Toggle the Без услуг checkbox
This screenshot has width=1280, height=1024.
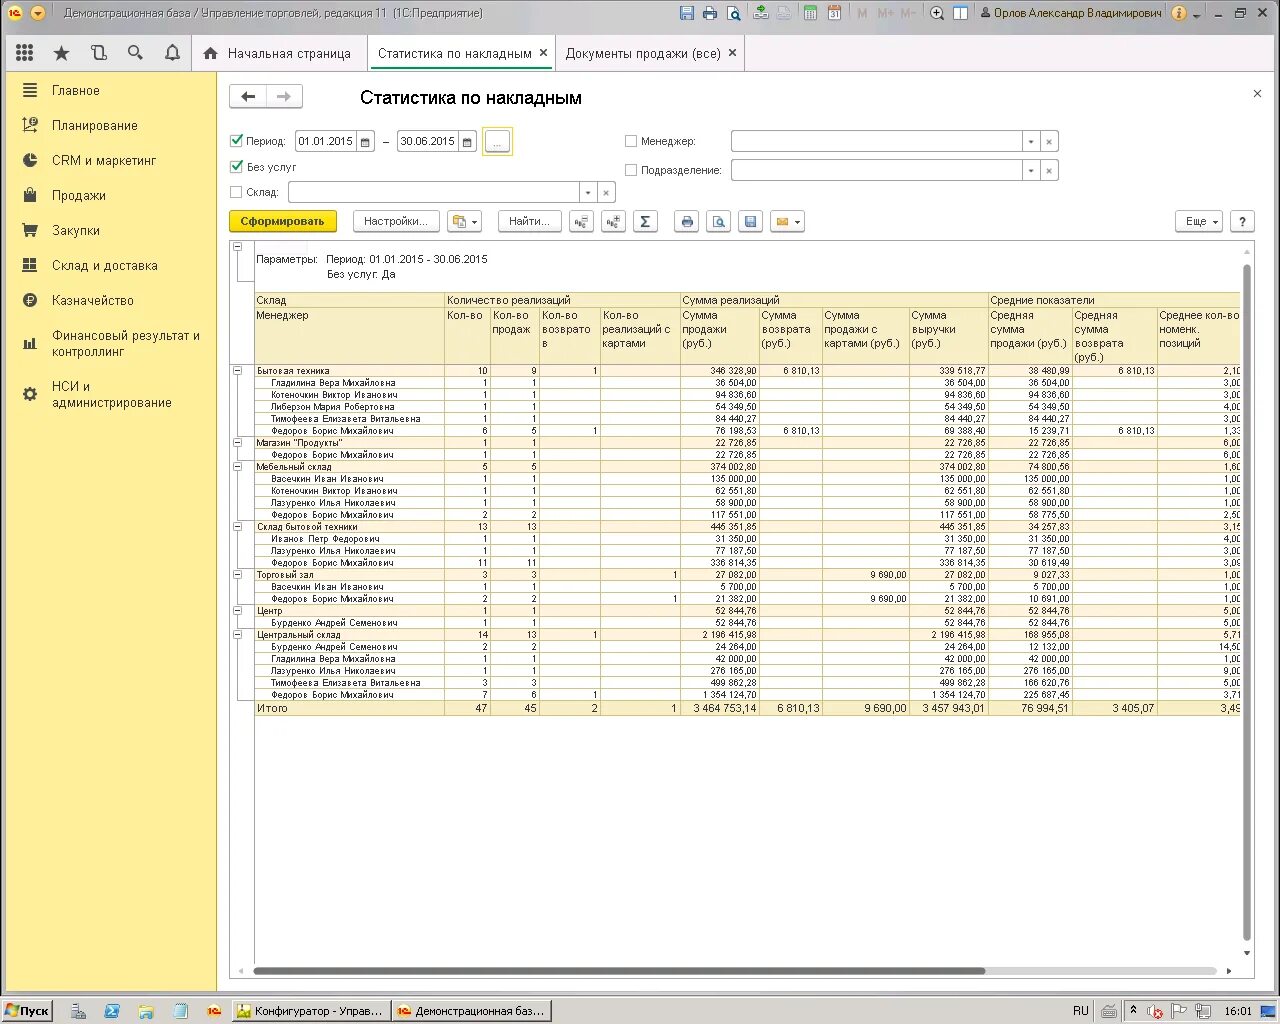pyautogui.click(x=237, y=167)
